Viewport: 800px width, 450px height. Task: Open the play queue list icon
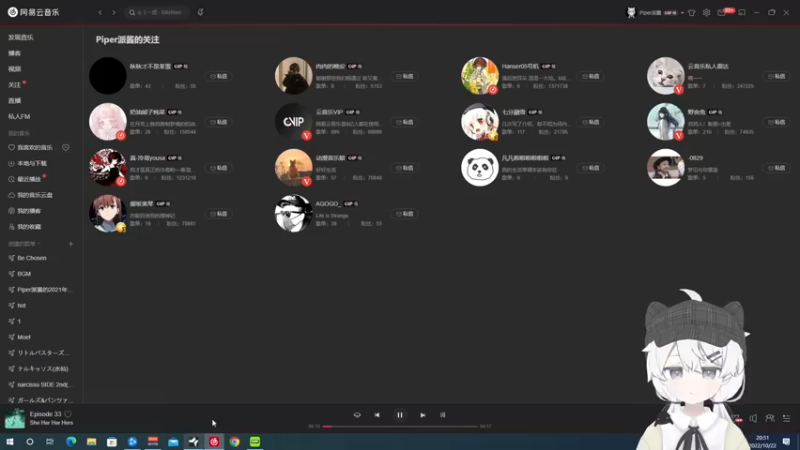click(x=787, y=419)
